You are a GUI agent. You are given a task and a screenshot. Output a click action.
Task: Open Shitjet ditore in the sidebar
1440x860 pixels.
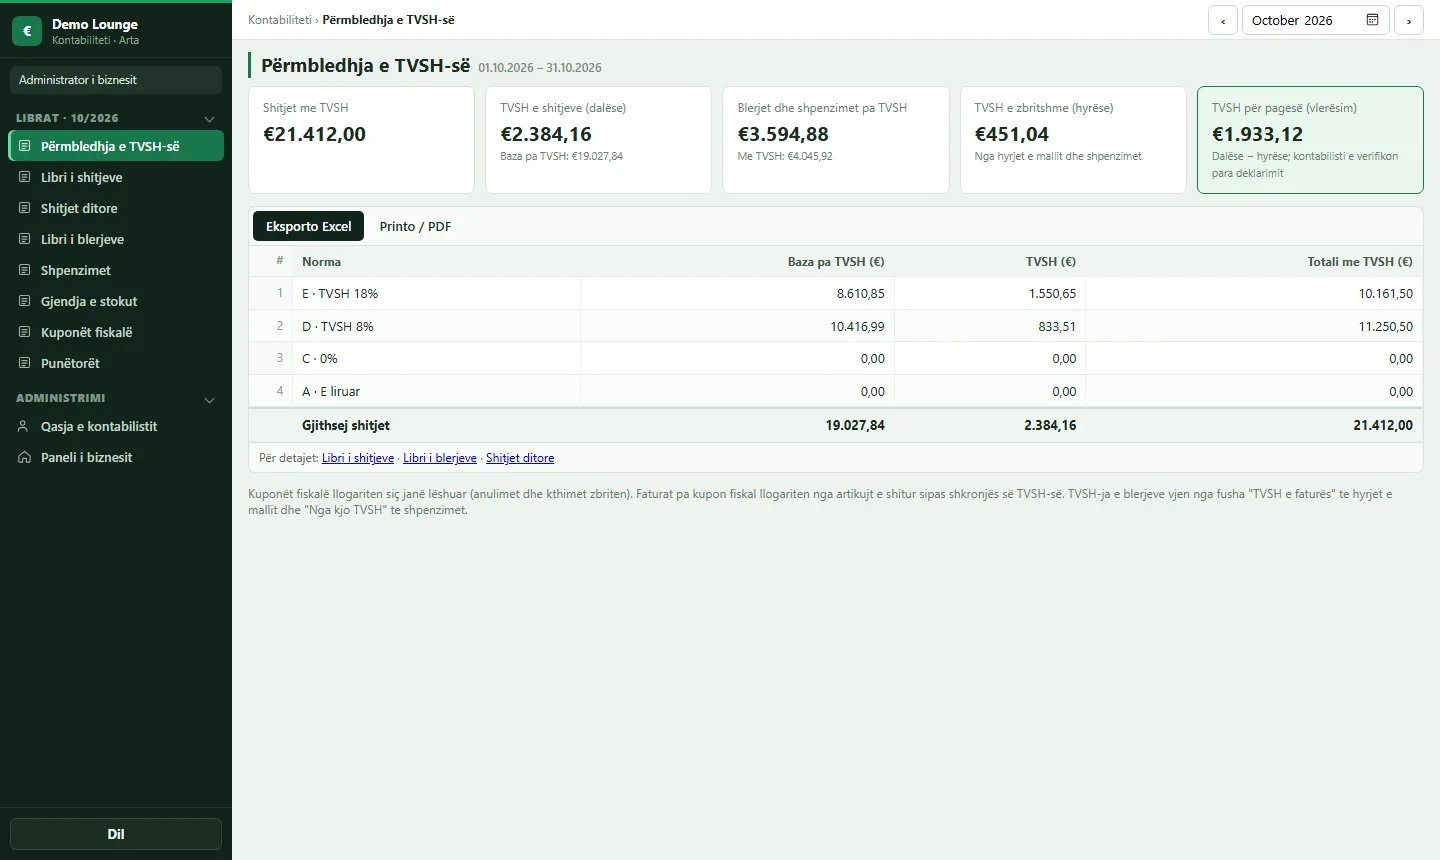click(116, 208)
